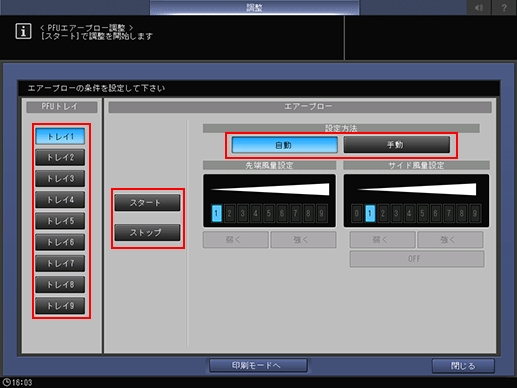Click 強く under 先端風量設定
Viewport: 517px width, 388px height.
(x=303, y=240)
